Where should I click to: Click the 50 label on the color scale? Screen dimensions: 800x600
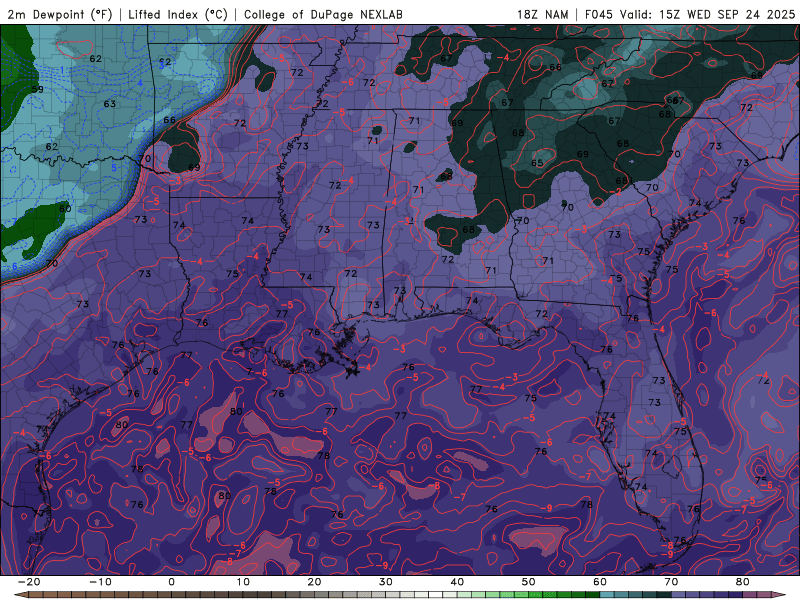529,582
